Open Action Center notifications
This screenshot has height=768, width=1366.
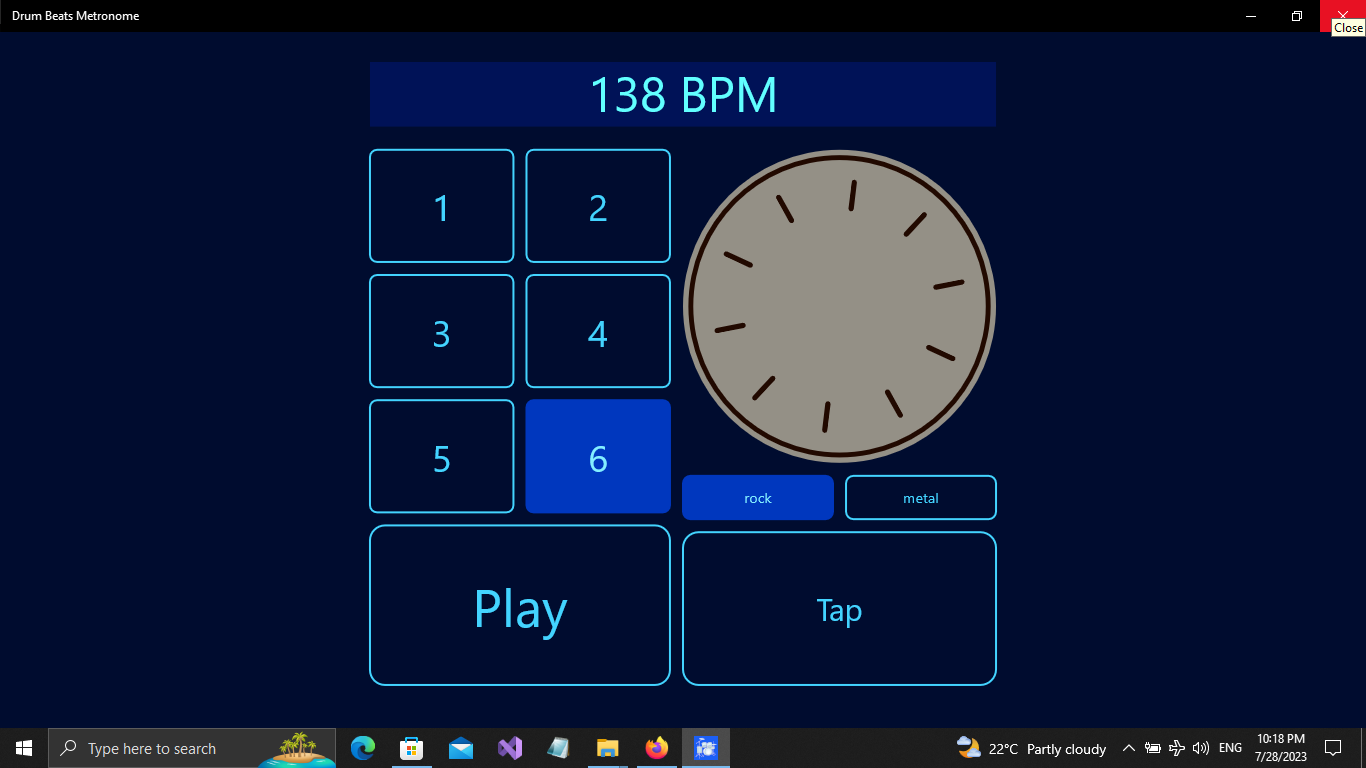pos(1334,748)
